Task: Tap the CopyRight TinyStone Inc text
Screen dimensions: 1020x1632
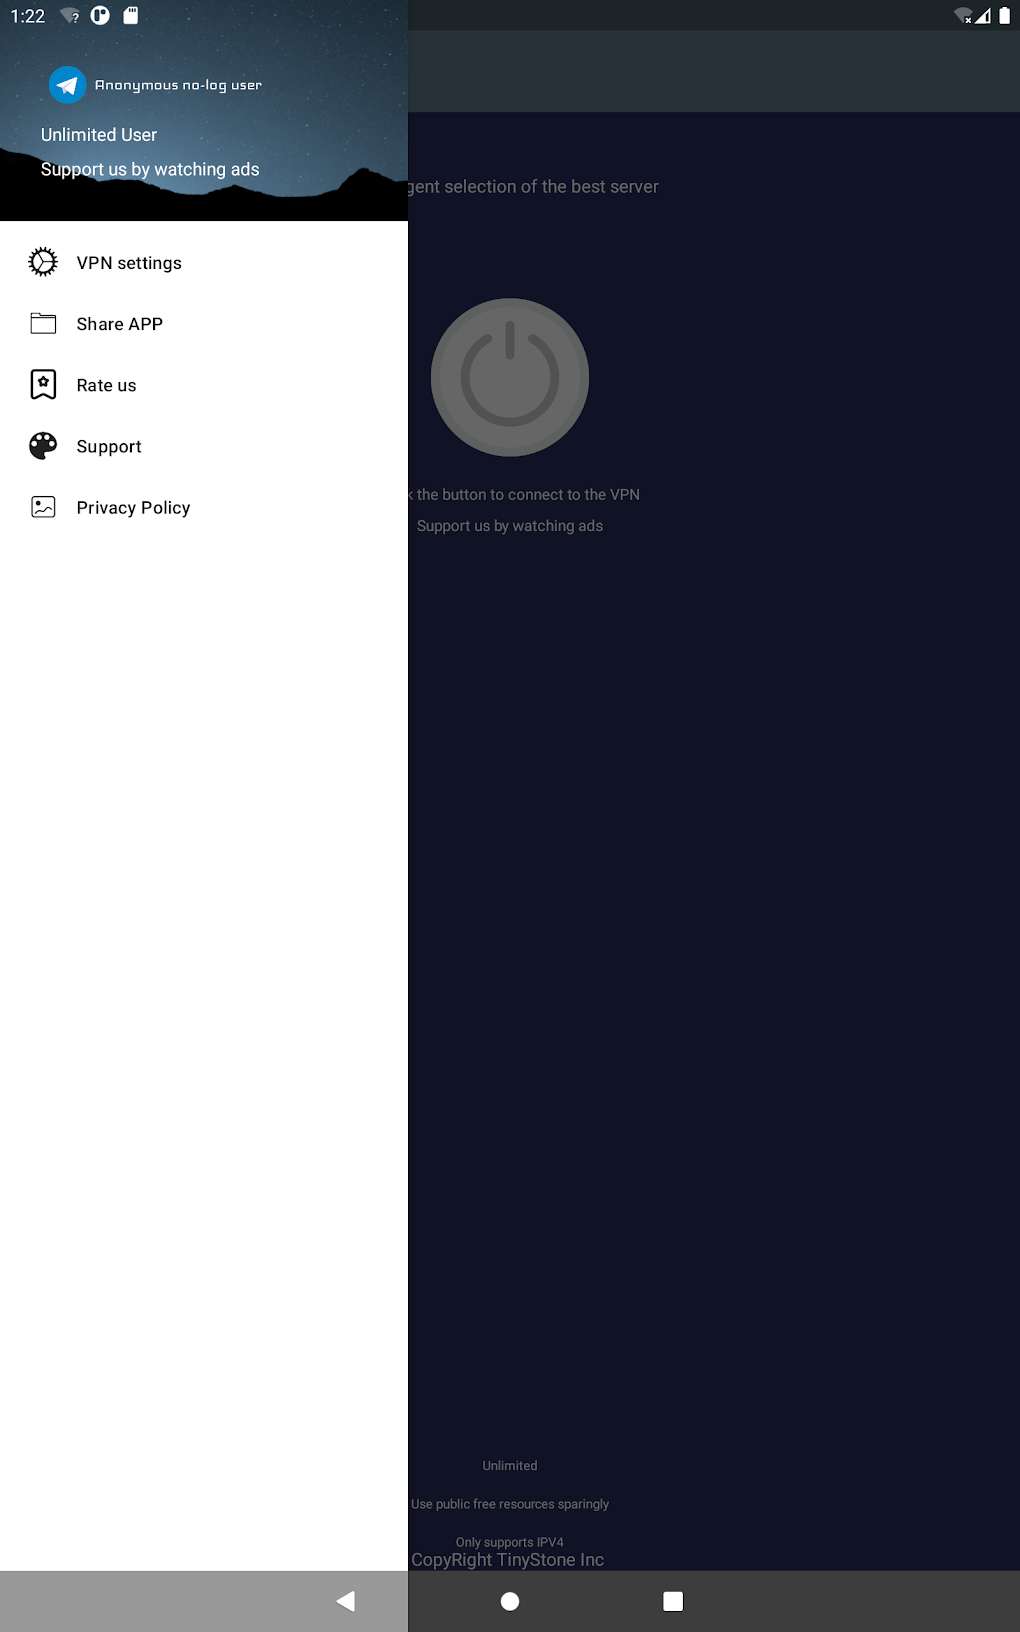Action: pyautogui.click(x=508, y=1560)
